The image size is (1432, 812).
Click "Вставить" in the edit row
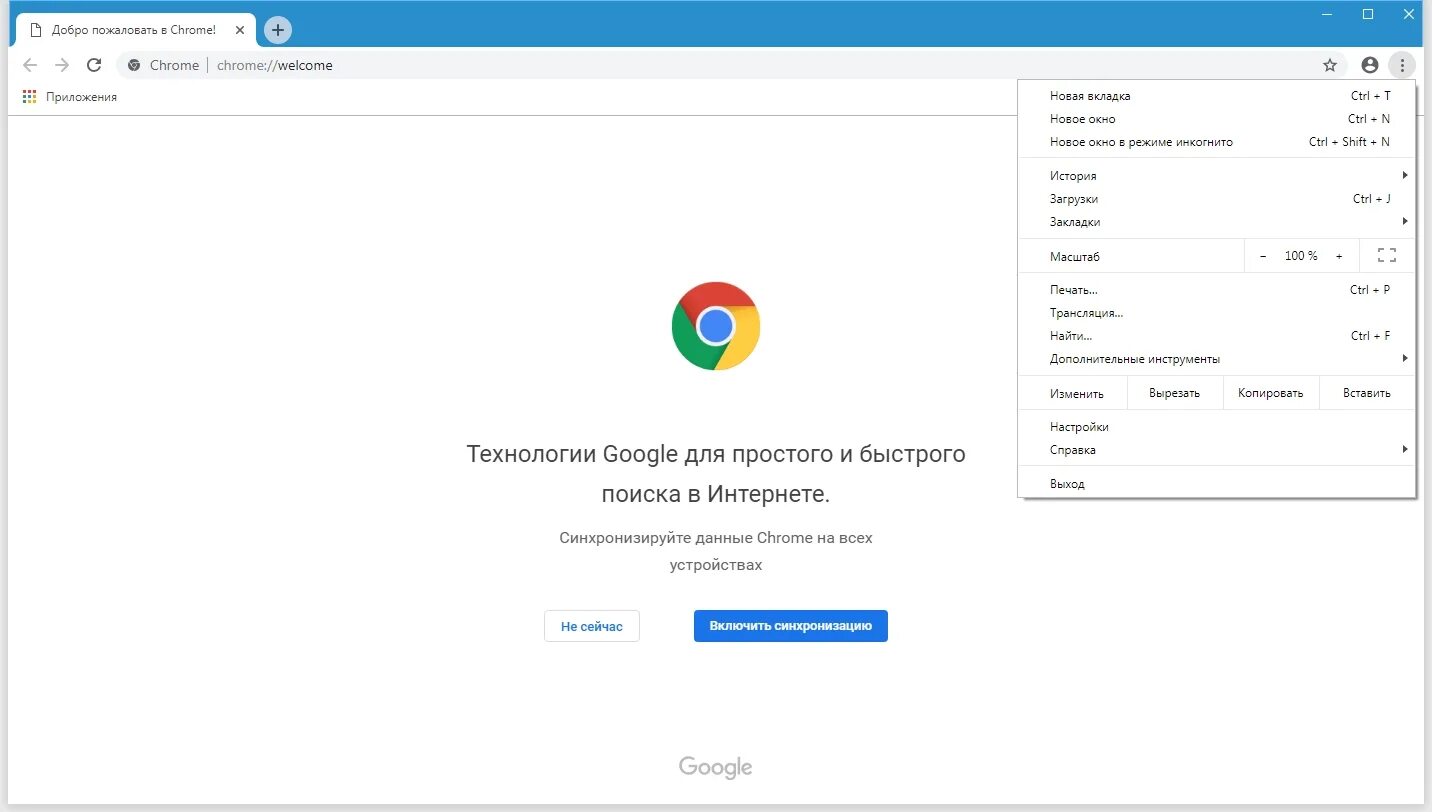coord(1367,393)
